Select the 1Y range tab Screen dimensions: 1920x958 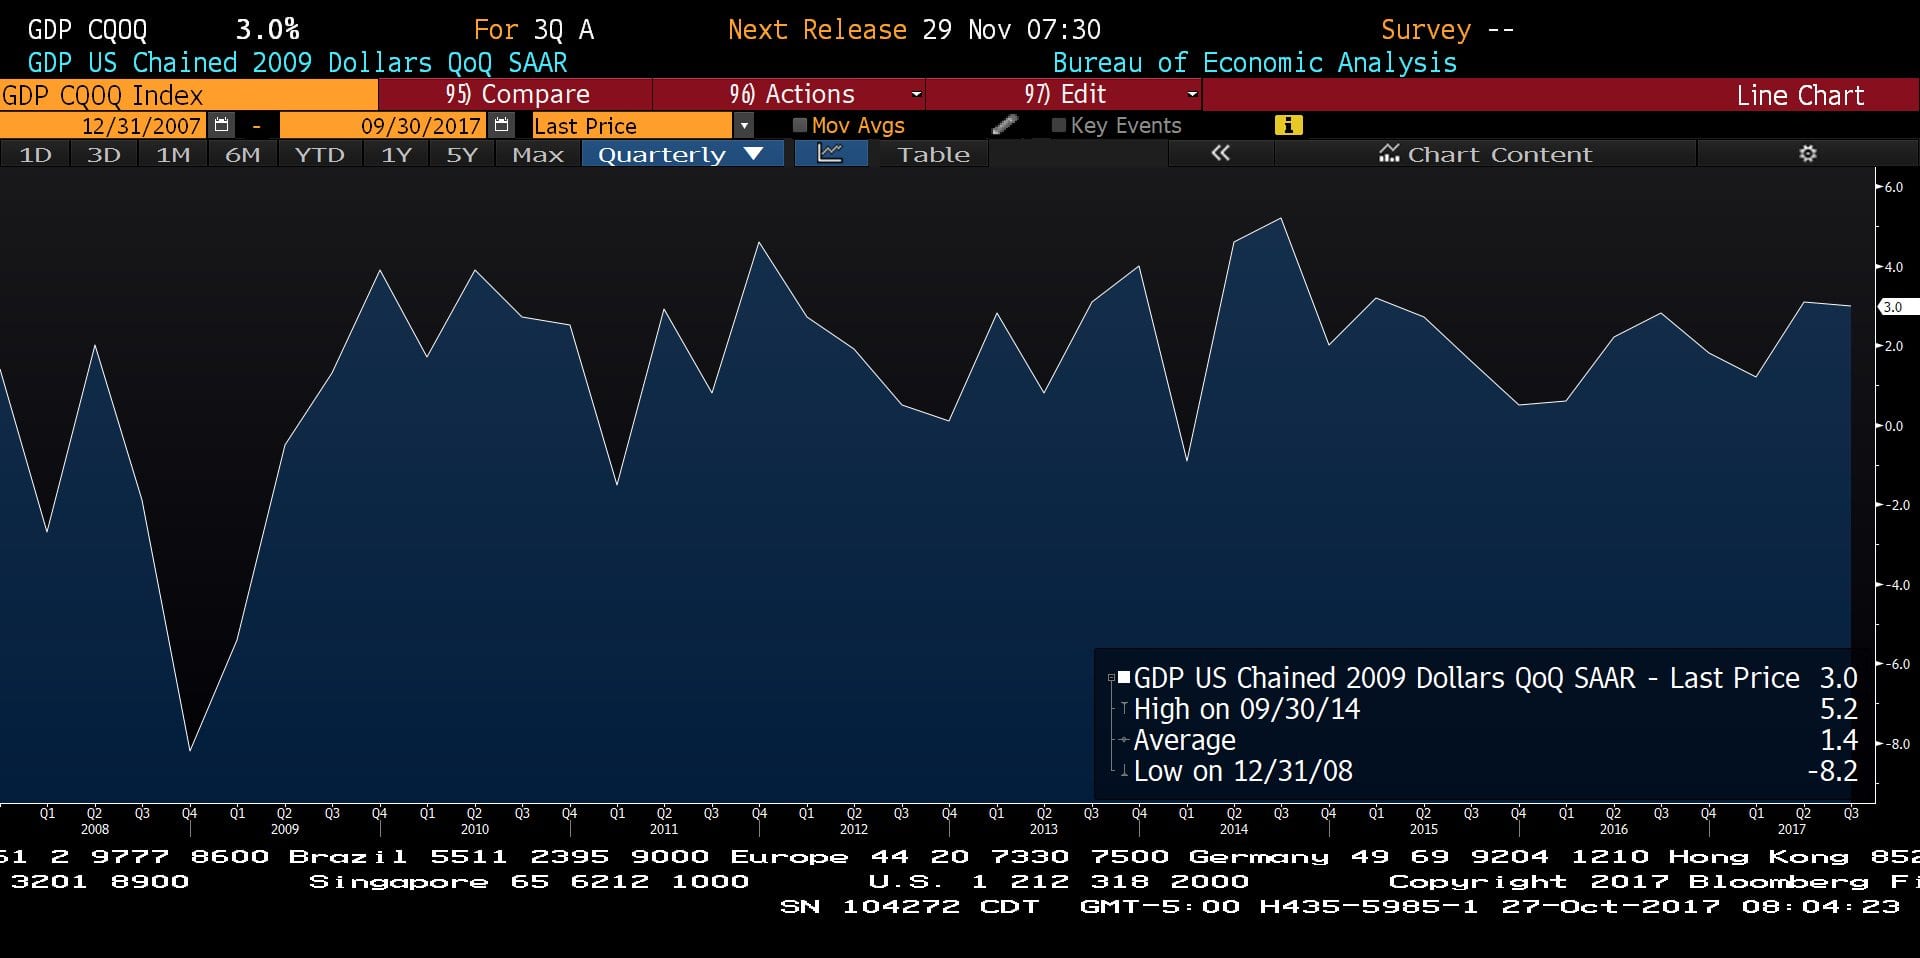(x=396, y=154)
